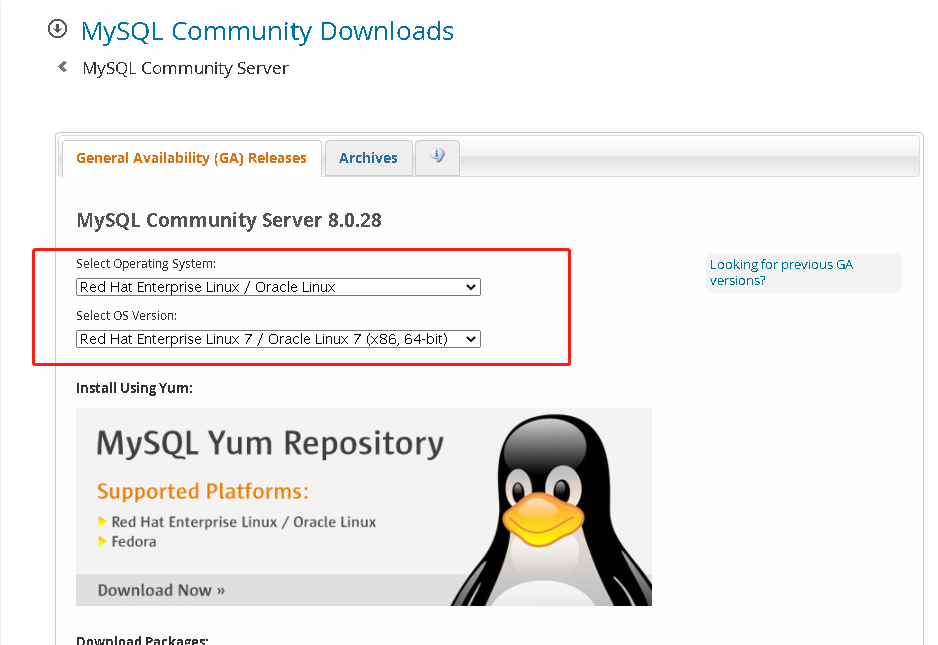Go back to the MySQL Community Server link
Screen dimensions: 938x645
click(x=185, y=68)
